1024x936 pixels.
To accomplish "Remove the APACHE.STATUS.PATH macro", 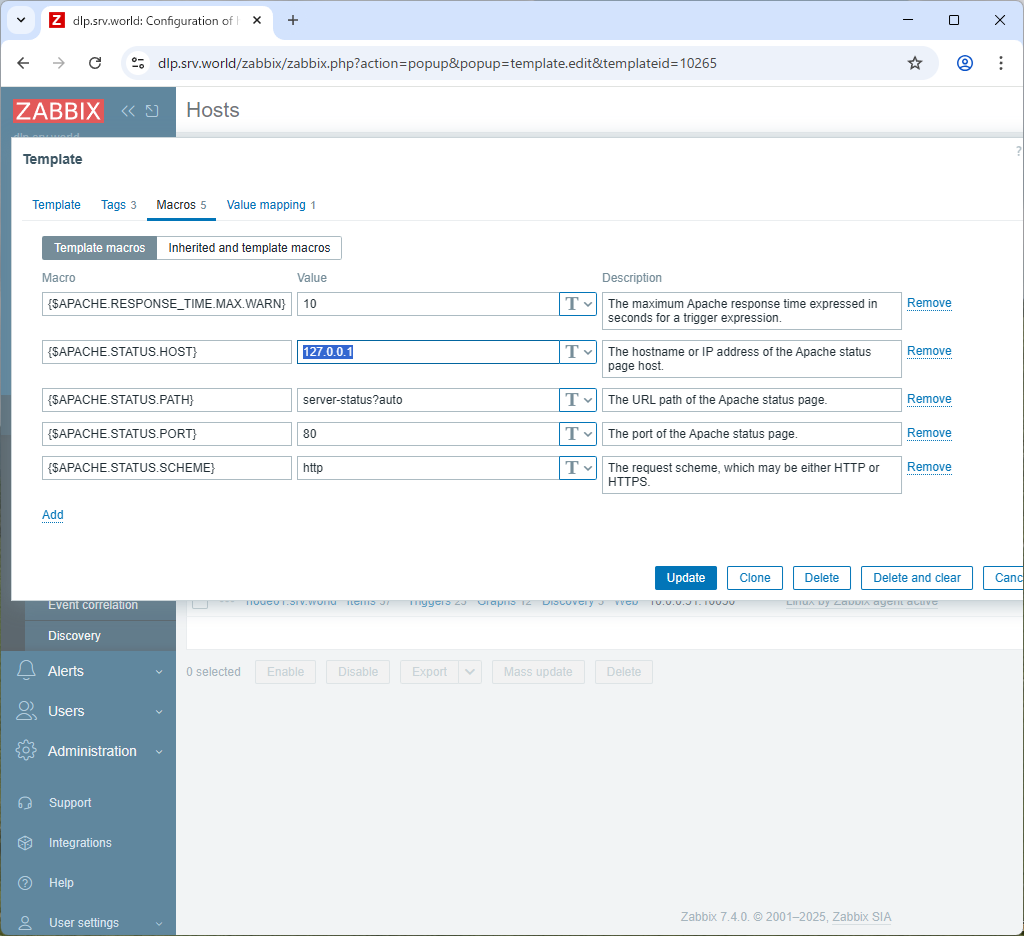I will coord(928,399).
